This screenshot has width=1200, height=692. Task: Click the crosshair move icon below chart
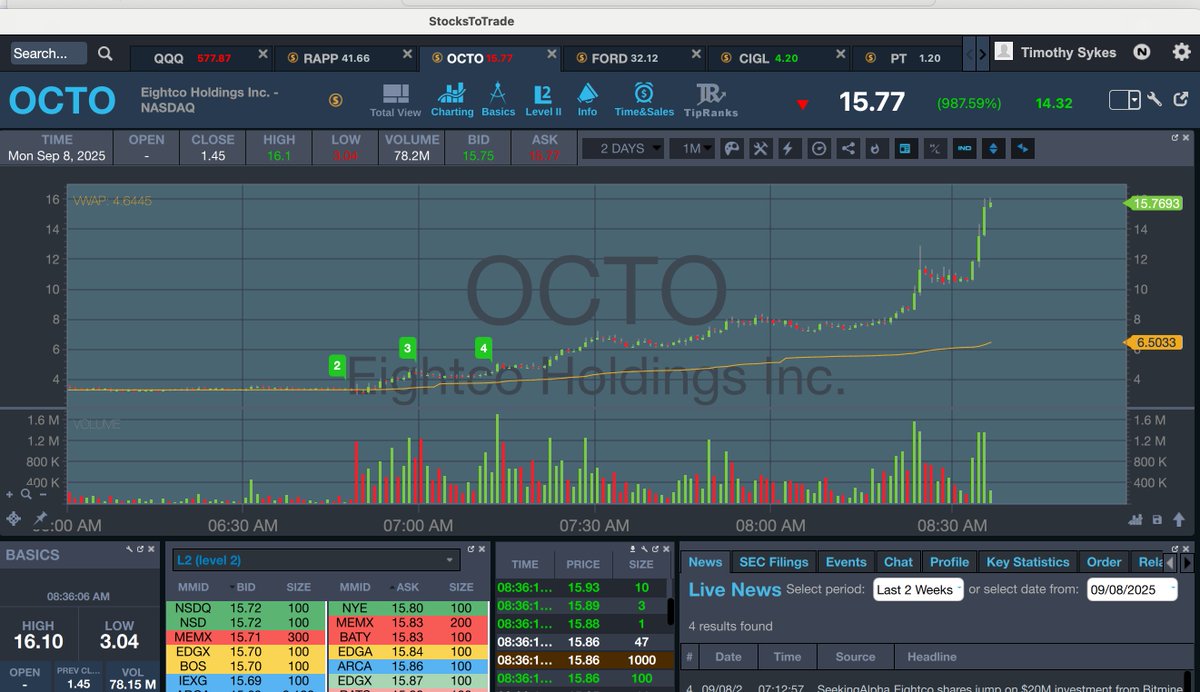point(14,518)
